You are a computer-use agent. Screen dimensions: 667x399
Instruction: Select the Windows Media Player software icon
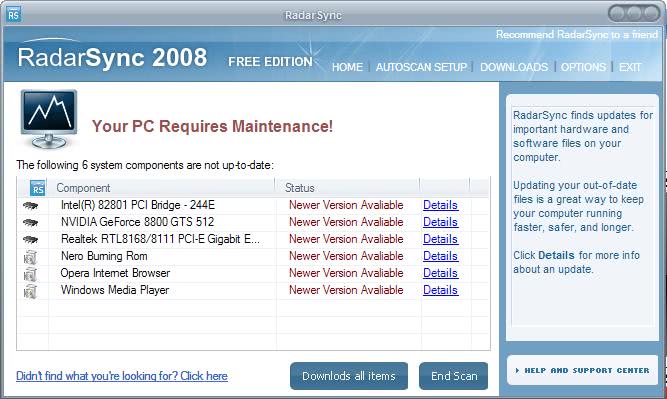pyautogui.click(x=30, y=291)
